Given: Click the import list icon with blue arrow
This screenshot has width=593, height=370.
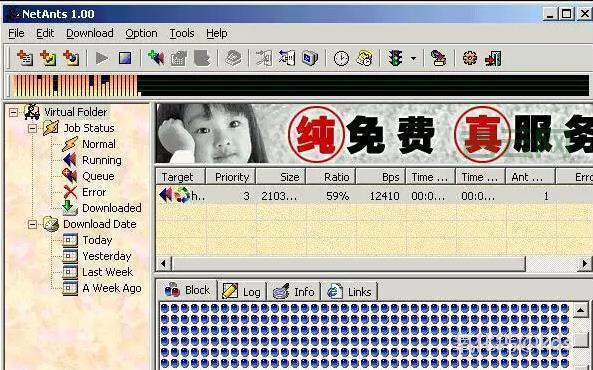Looking at the screenshot, I should tap(287, 58).
